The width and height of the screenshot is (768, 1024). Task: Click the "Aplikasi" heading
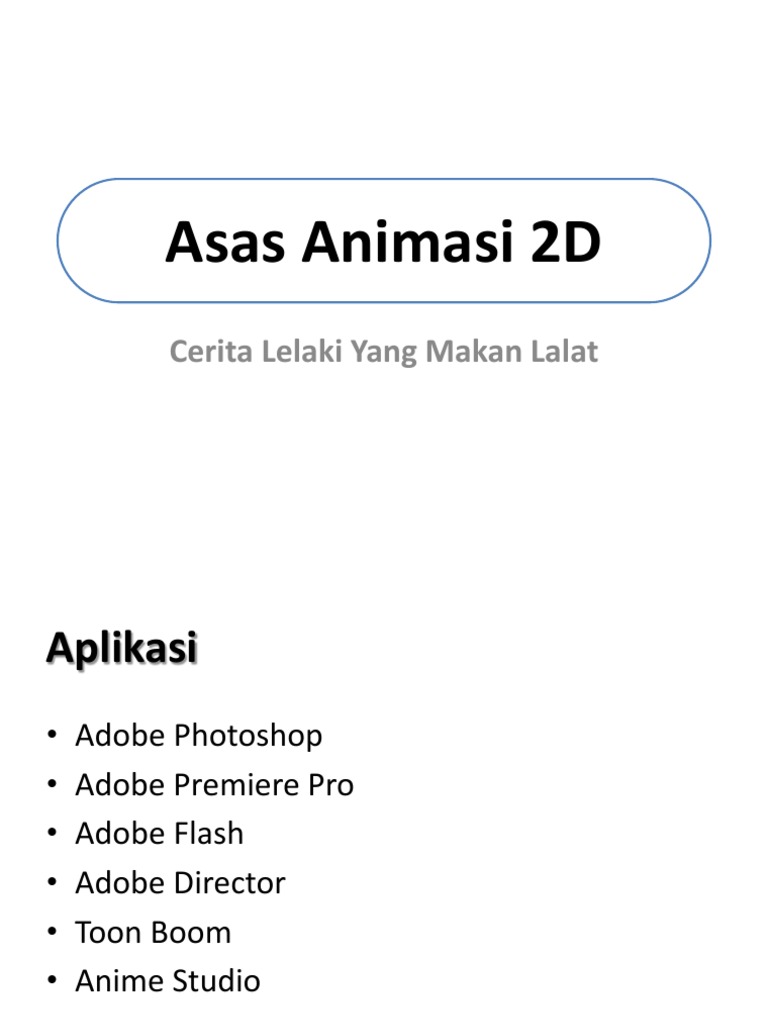[121, 649]
